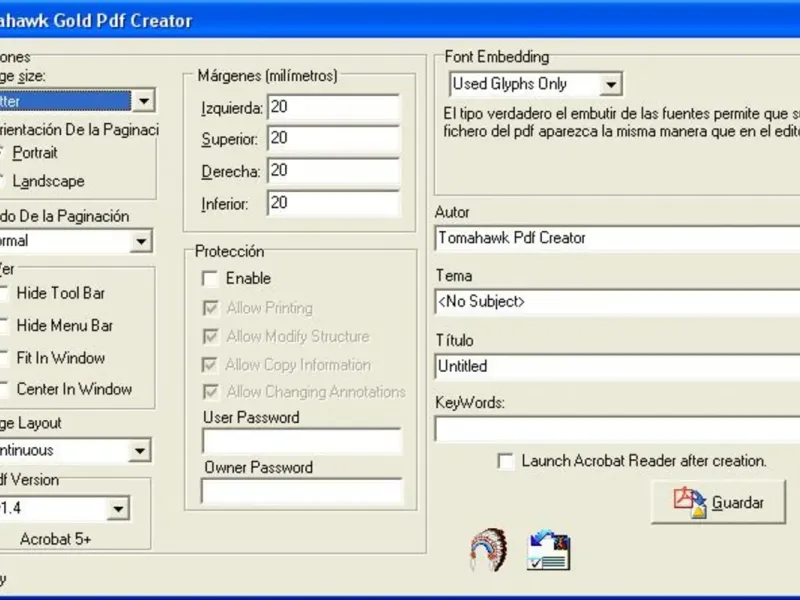
Task: Click the Superior margin field
Action: coord(334,139)
